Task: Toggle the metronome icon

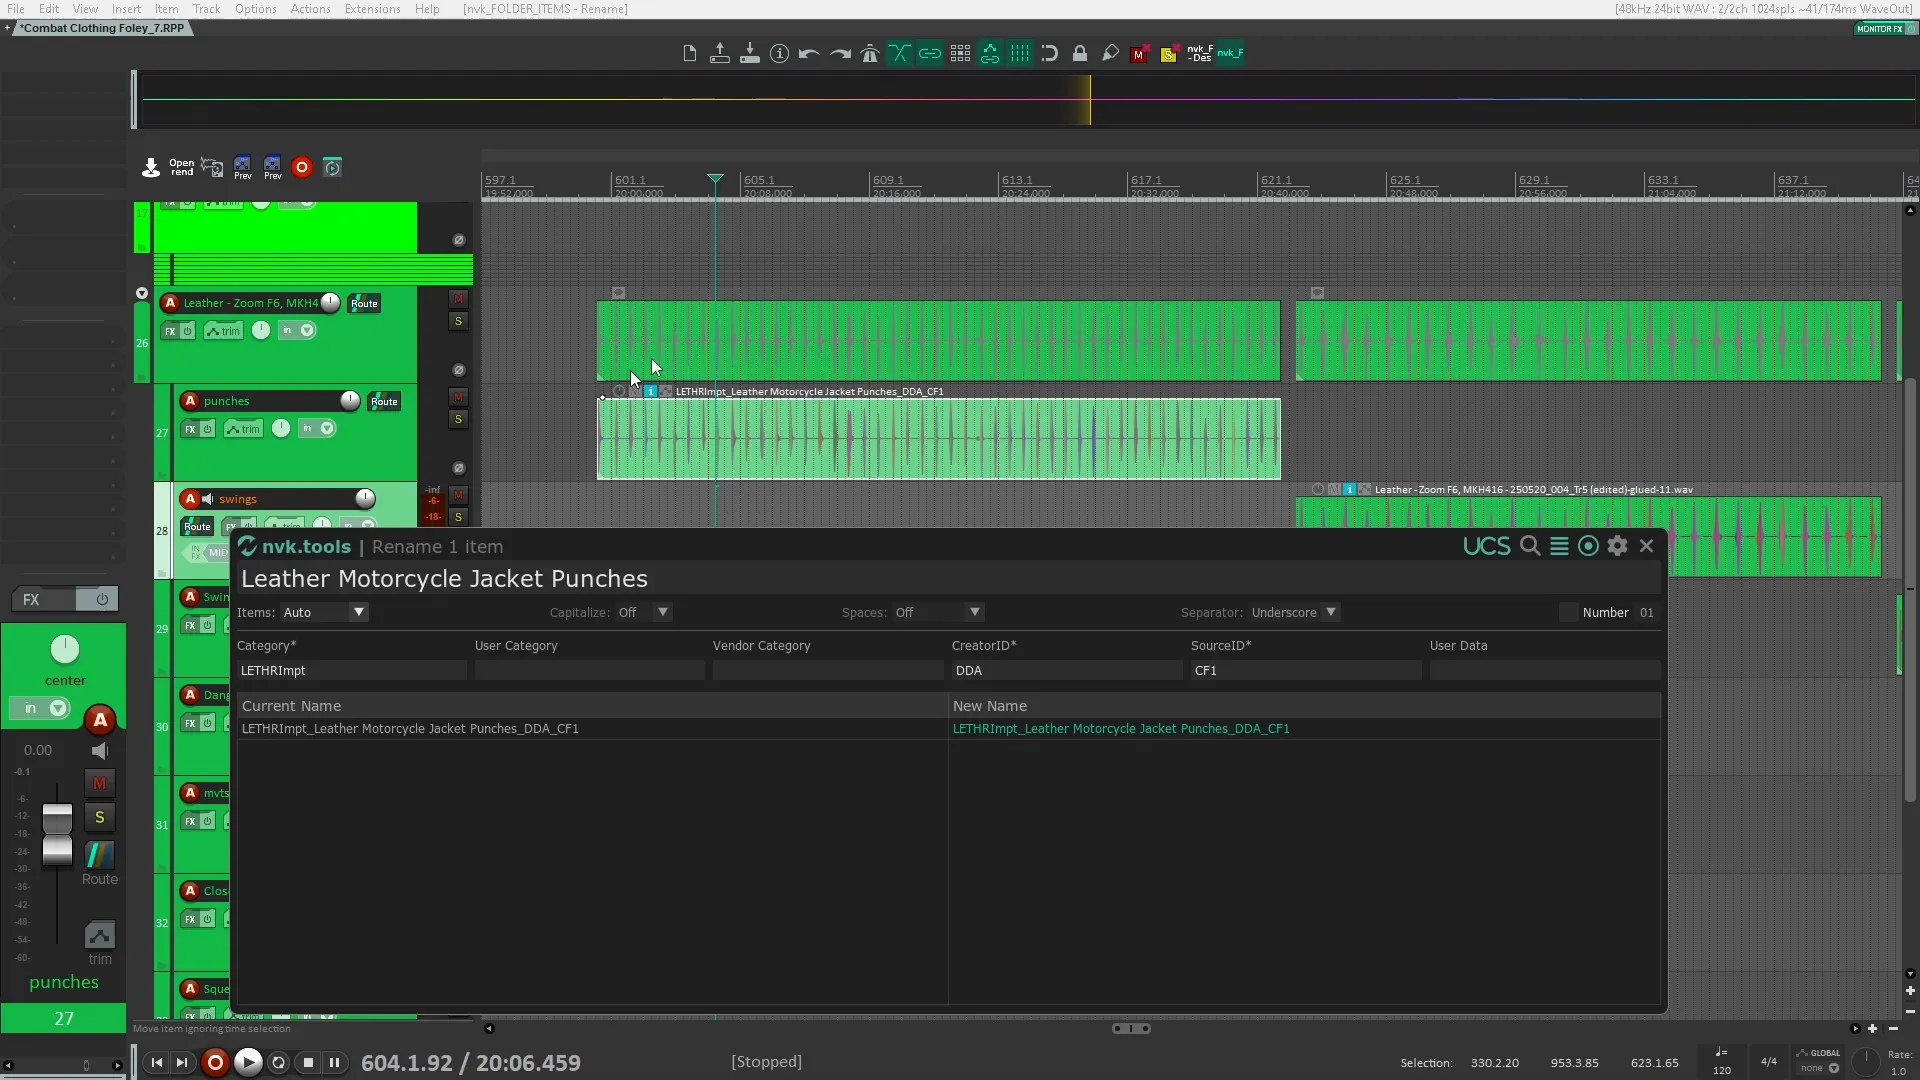Action: [870, 54]
